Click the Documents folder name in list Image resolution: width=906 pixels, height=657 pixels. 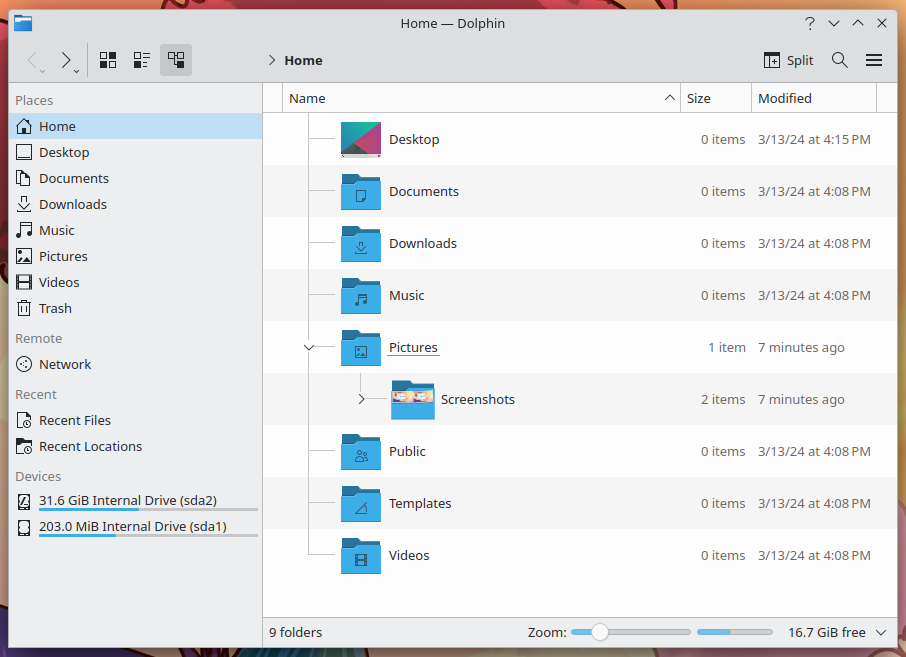point(424,191)
